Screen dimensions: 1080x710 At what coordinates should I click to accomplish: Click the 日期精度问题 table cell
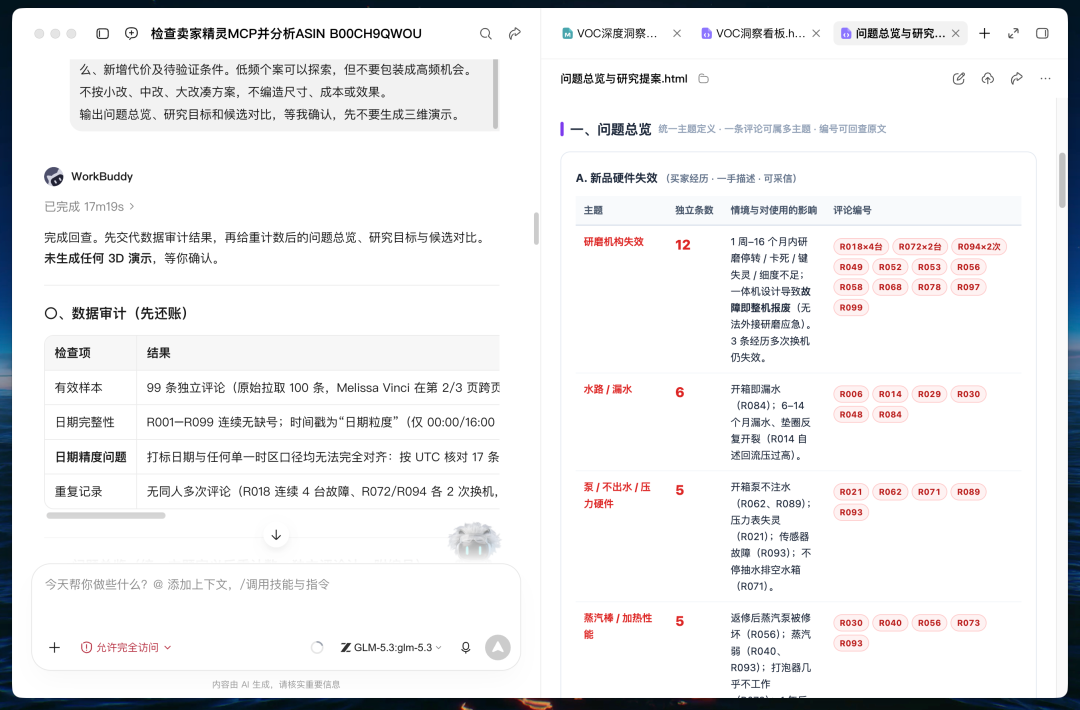(91, 457)
